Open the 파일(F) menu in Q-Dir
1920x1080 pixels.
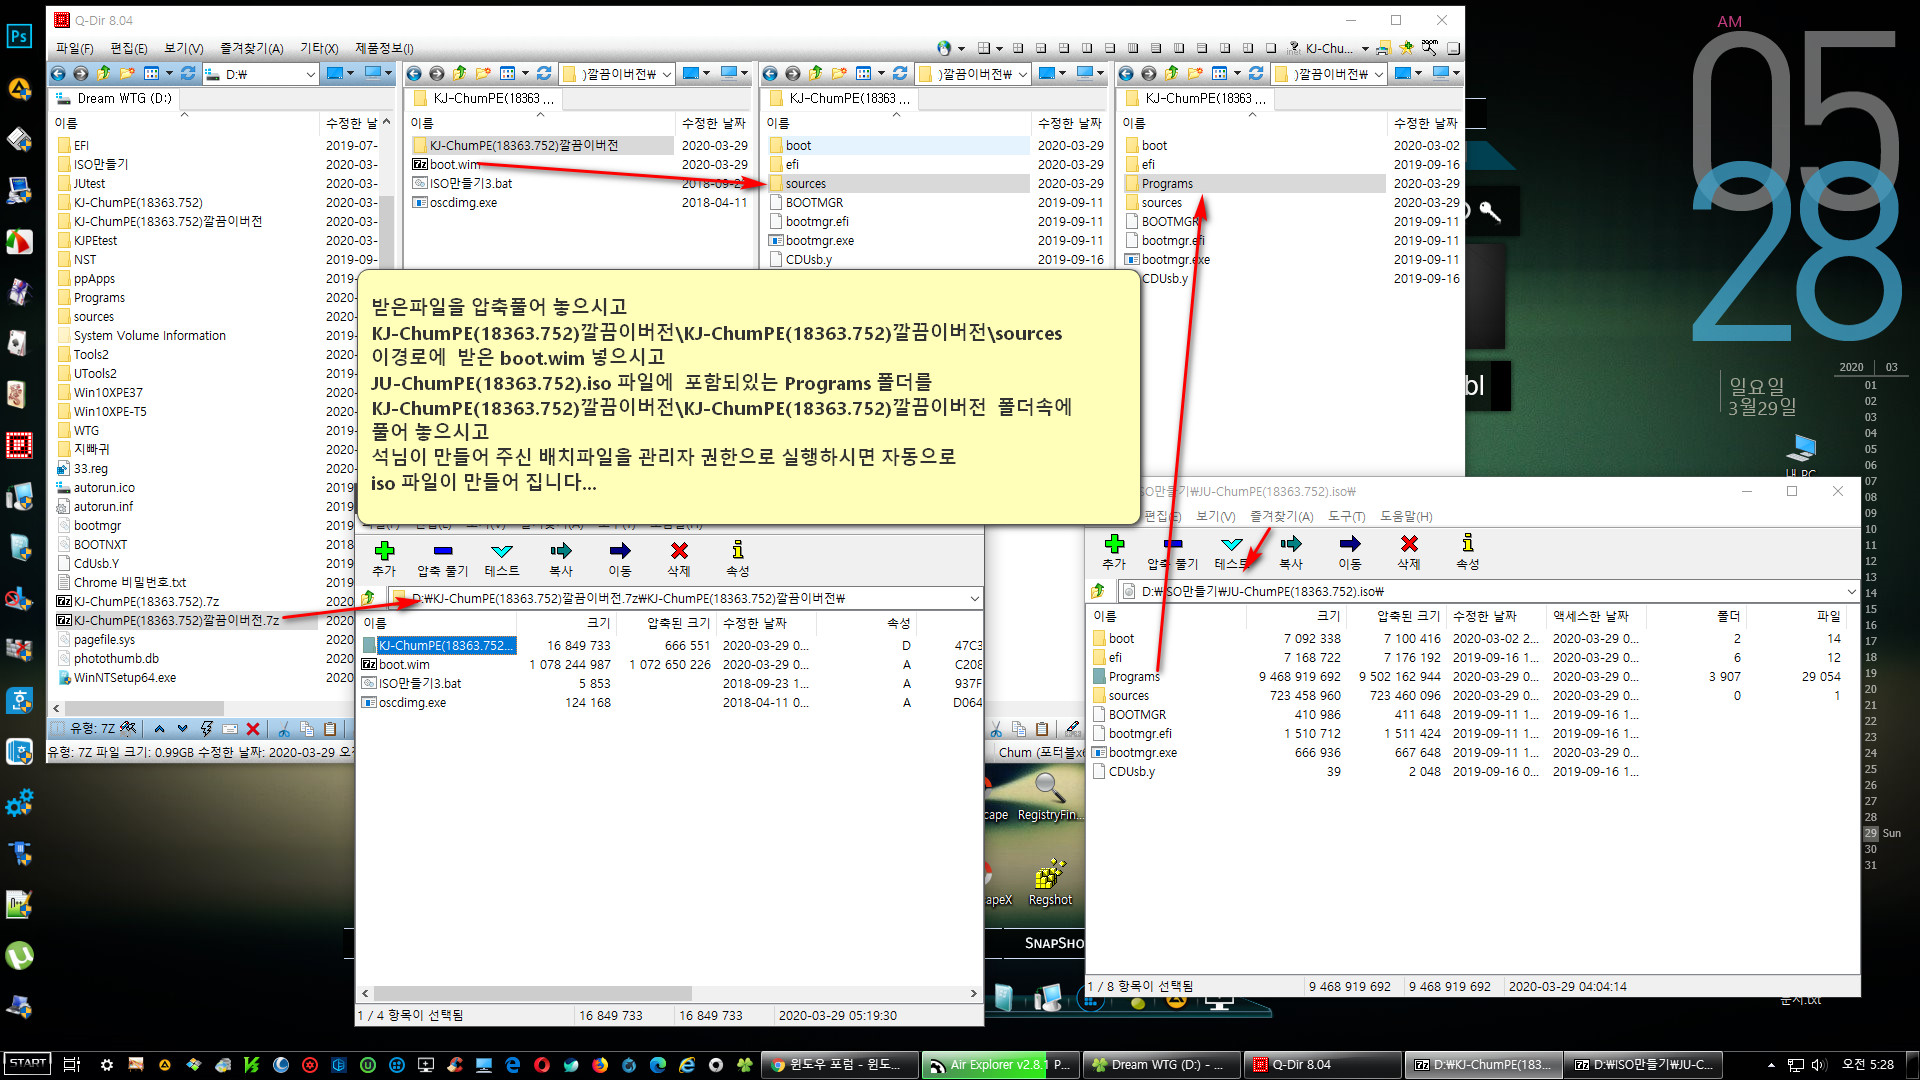tap(74, 48)
